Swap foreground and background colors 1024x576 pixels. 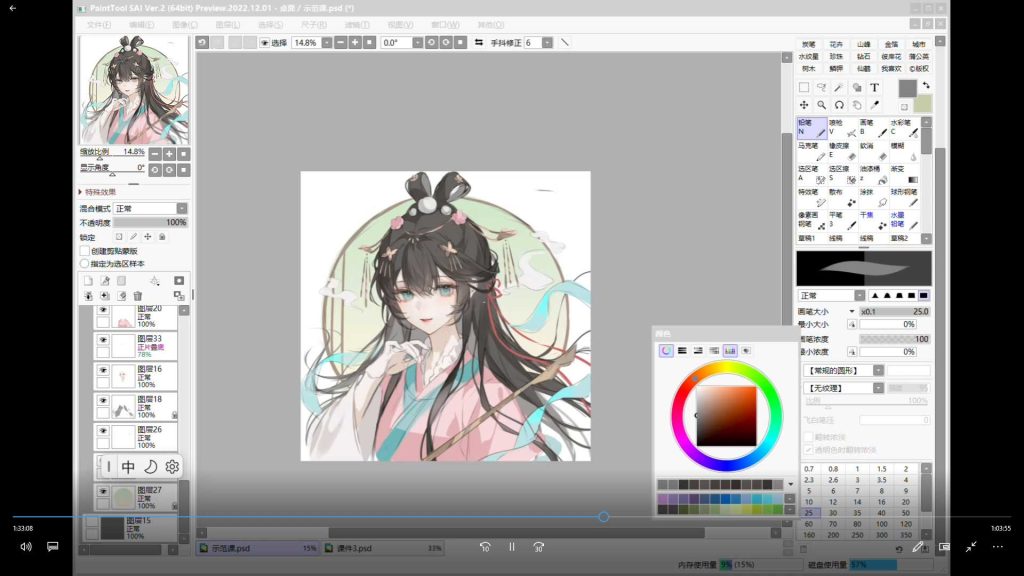[x=925, y=85]
